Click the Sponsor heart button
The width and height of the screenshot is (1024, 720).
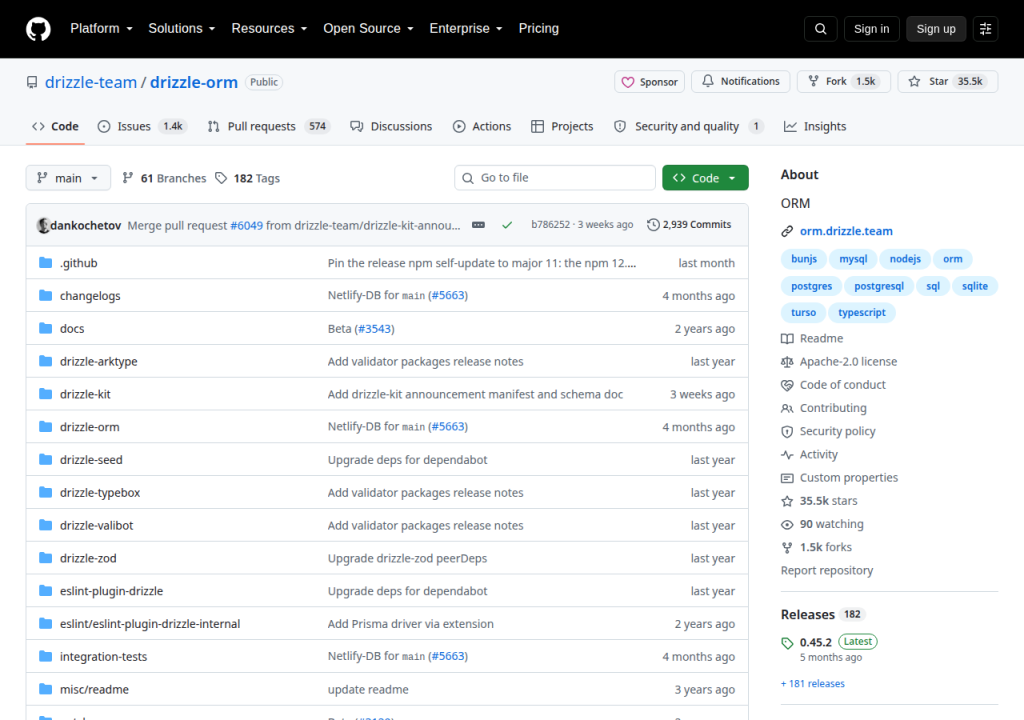[x=649, y=82]
